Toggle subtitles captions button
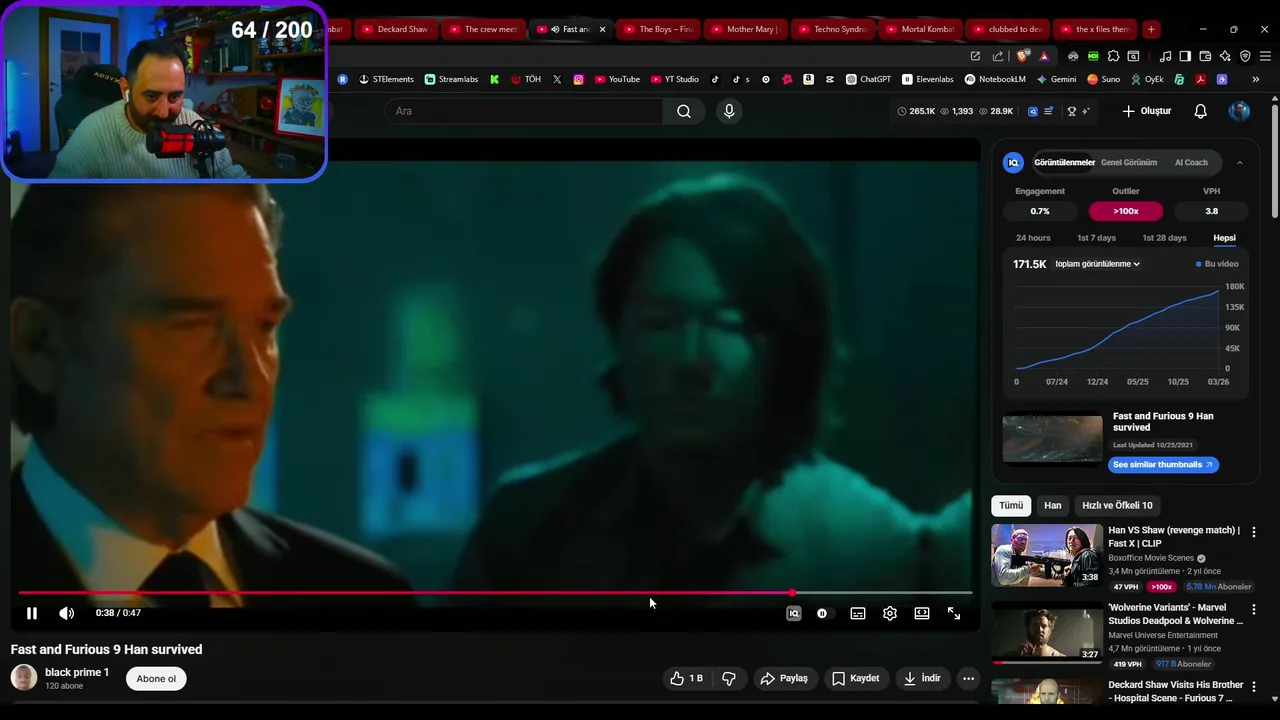Screen dimensions: 1280x720 [x=858, y=613]
